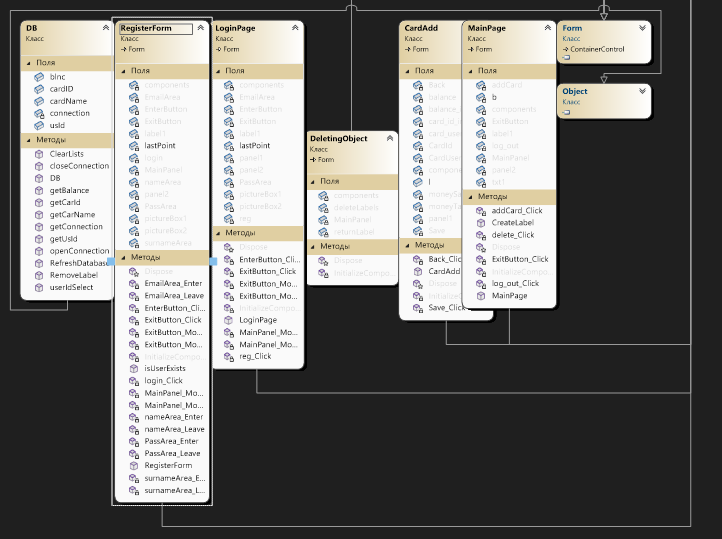The height and width of the screenshot is (539, 722).
Task: Select lastPoint field icon in RegisterForm
Action: point(134,146)
